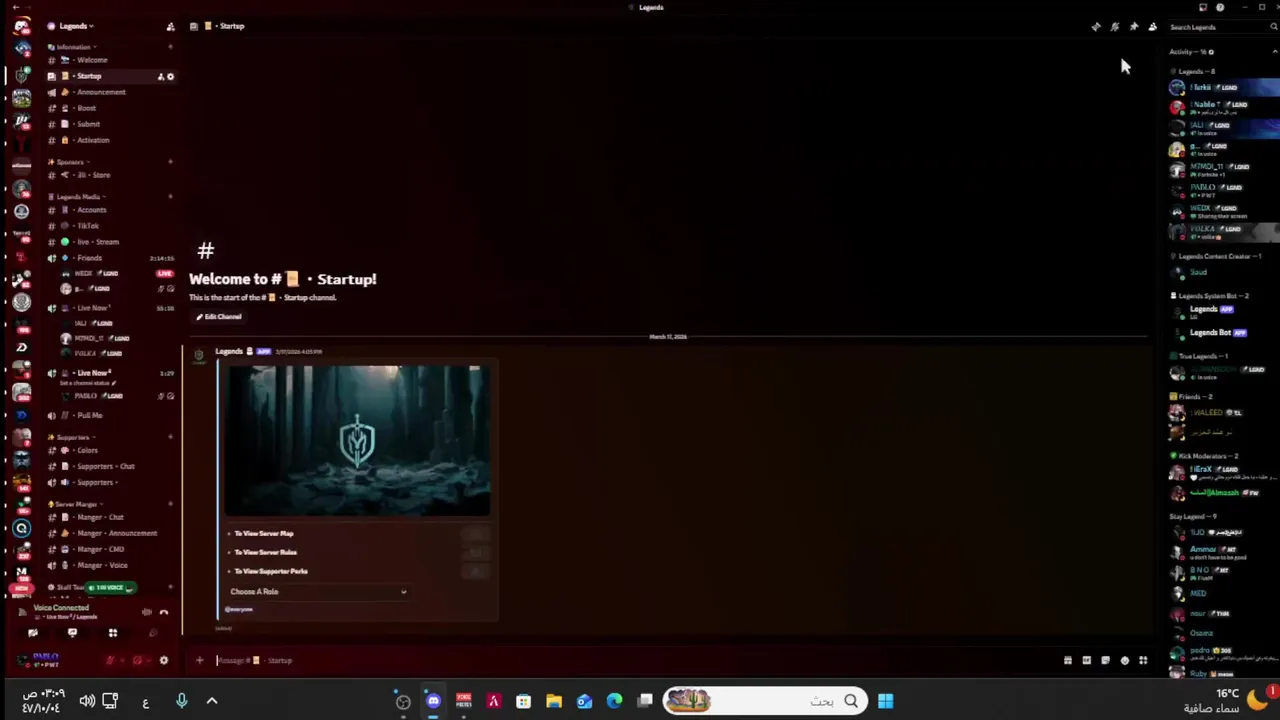
Task: Toggle microphone mute in user panel
Action: [x=110, y=660]
